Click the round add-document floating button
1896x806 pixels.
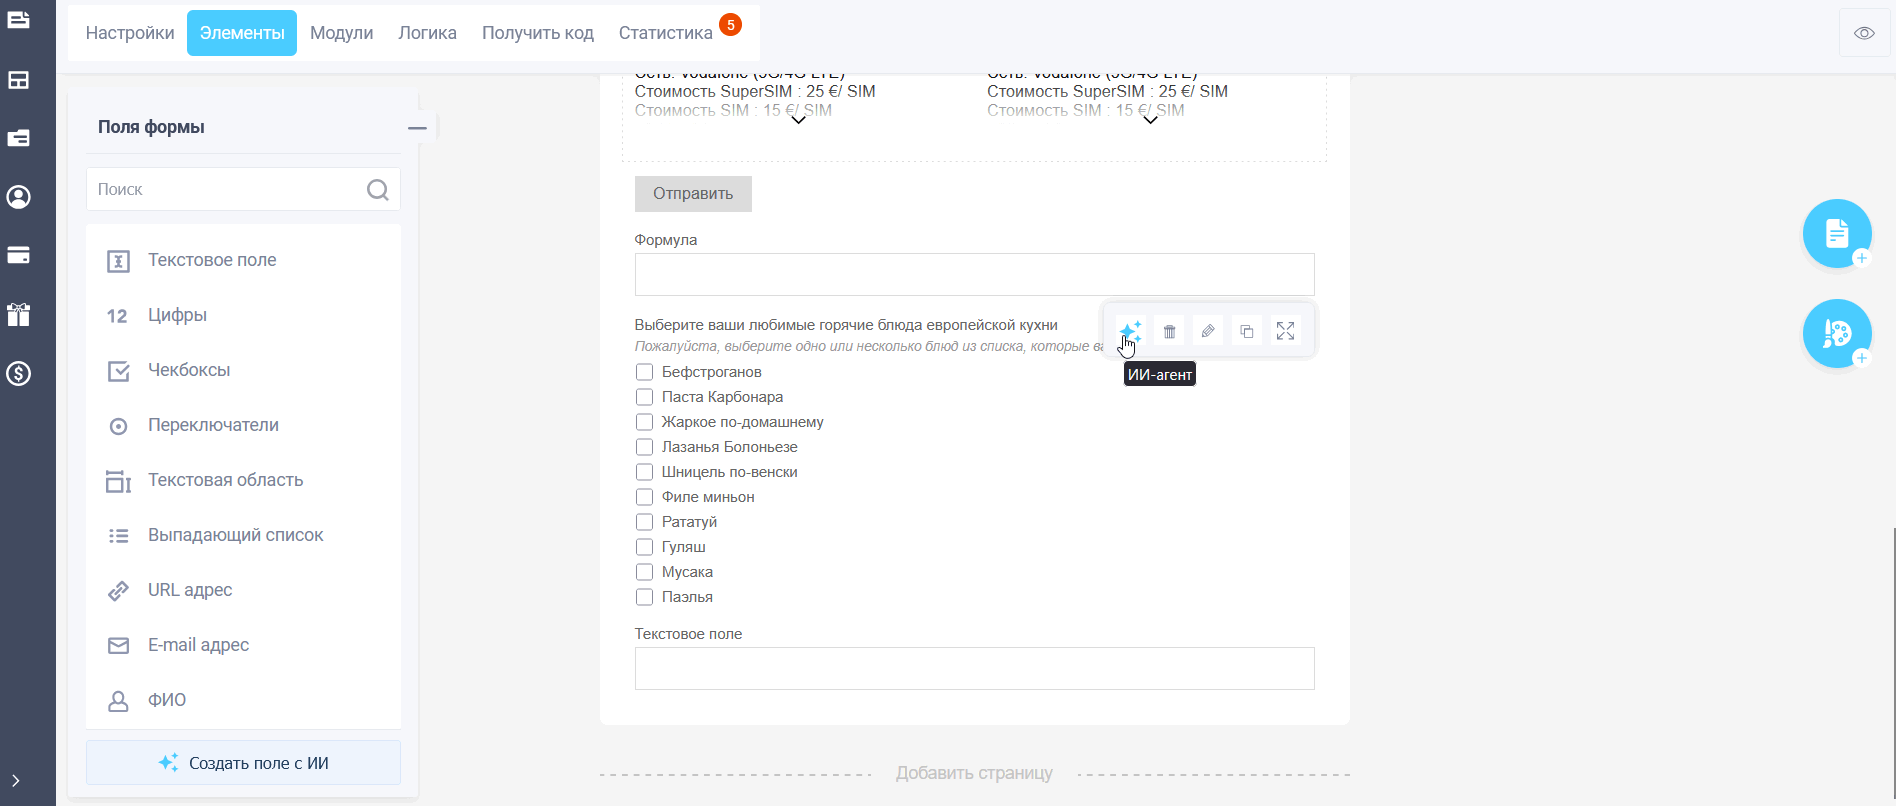click(x=1837, y=234)
